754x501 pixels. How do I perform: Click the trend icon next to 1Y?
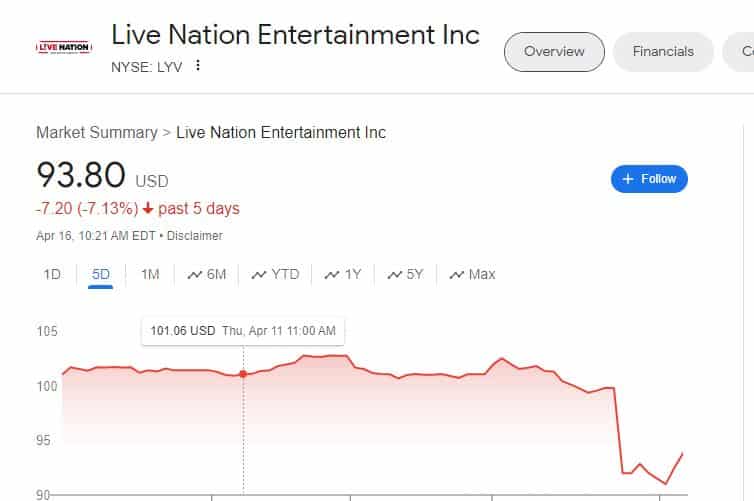(332, 275)
